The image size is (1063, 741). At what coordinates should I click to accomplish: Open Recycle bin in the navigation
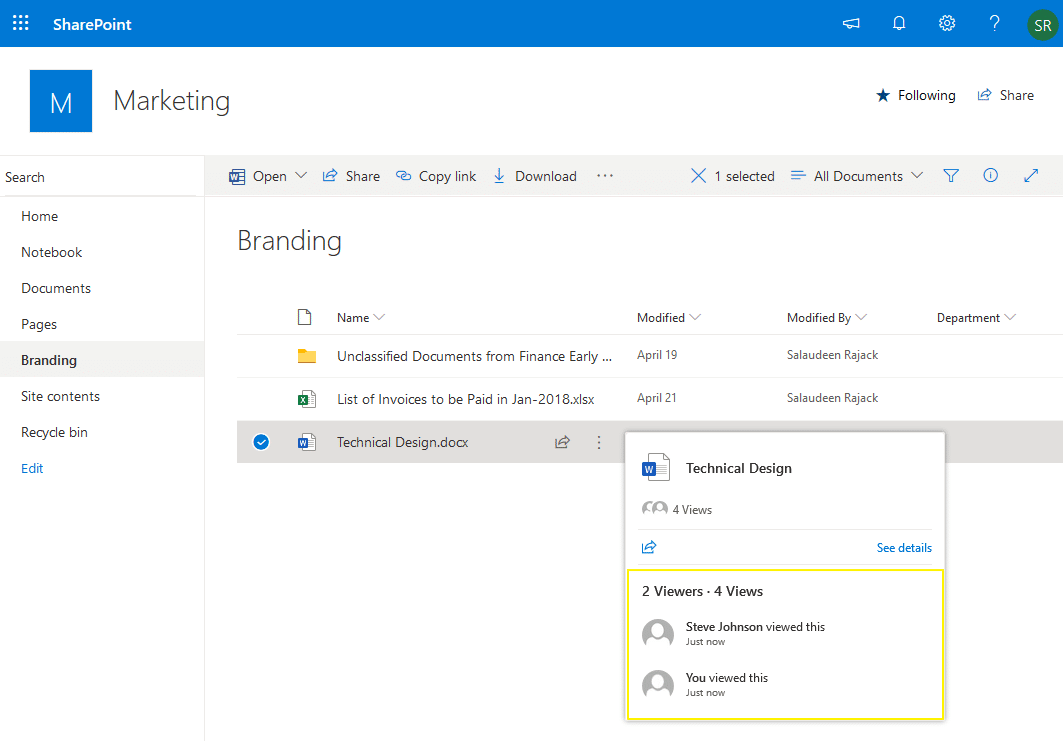54,432
